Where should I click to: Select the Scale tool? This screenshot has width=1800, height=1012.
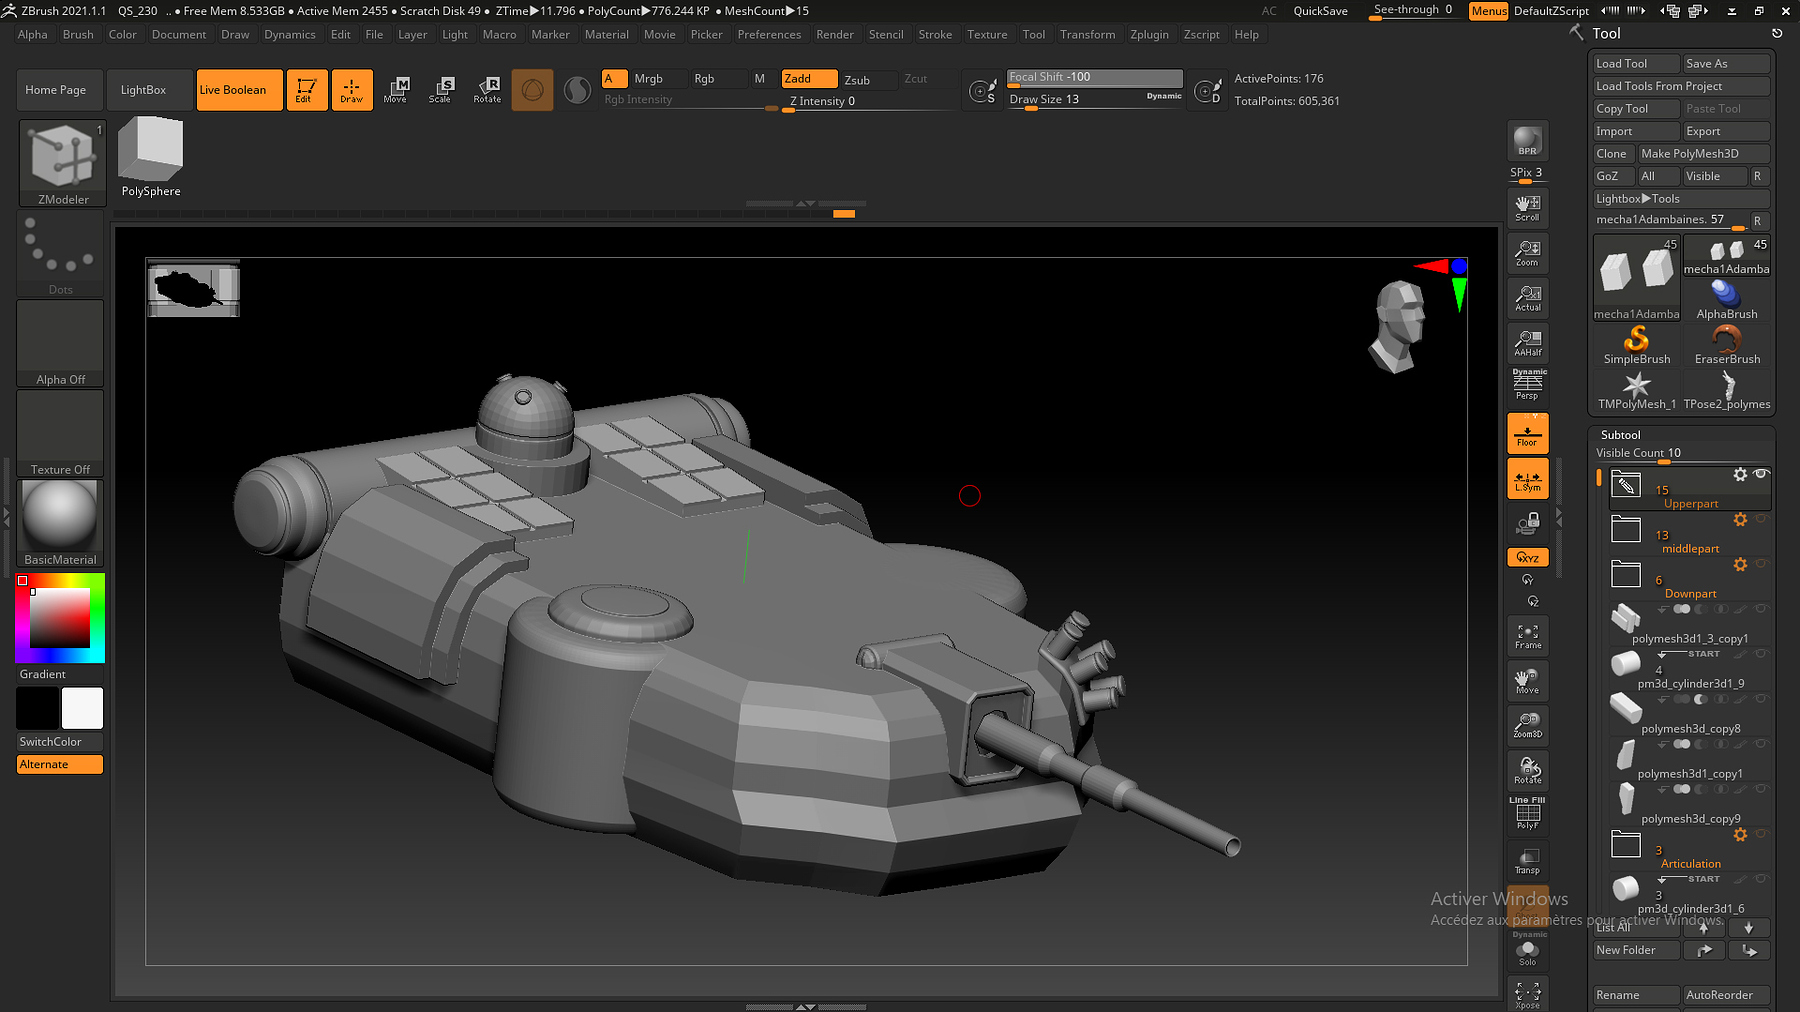tap(442, 89)
